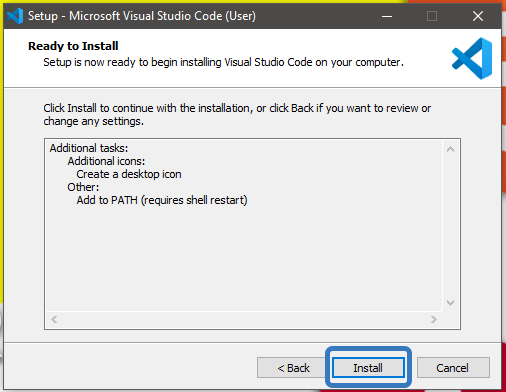Image resolution: width=506 pixels, height=392 pixels.
Task: Cancel the setup wizard
Action: point(453,368)
